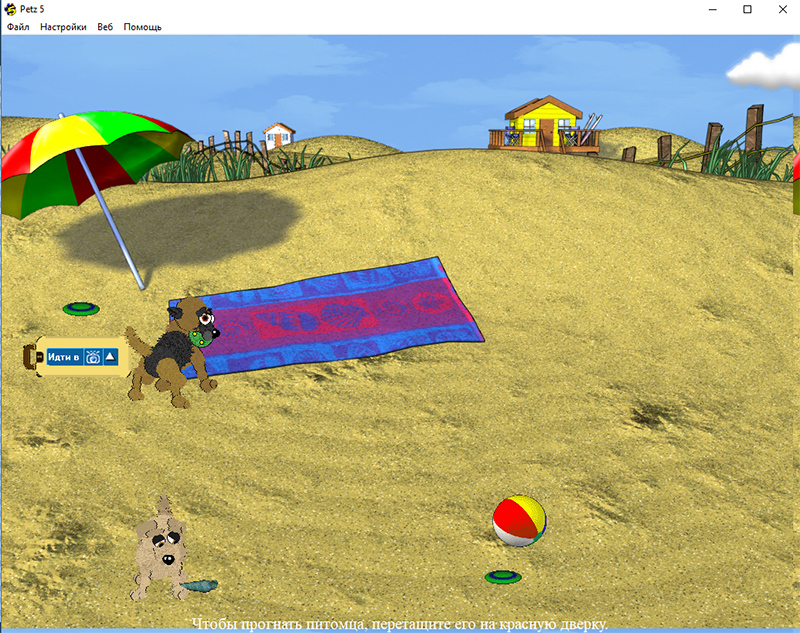Viewport: 800px width, 633px height.
Task: Click the fish toy beside the puppy
Action: (199, 586)
